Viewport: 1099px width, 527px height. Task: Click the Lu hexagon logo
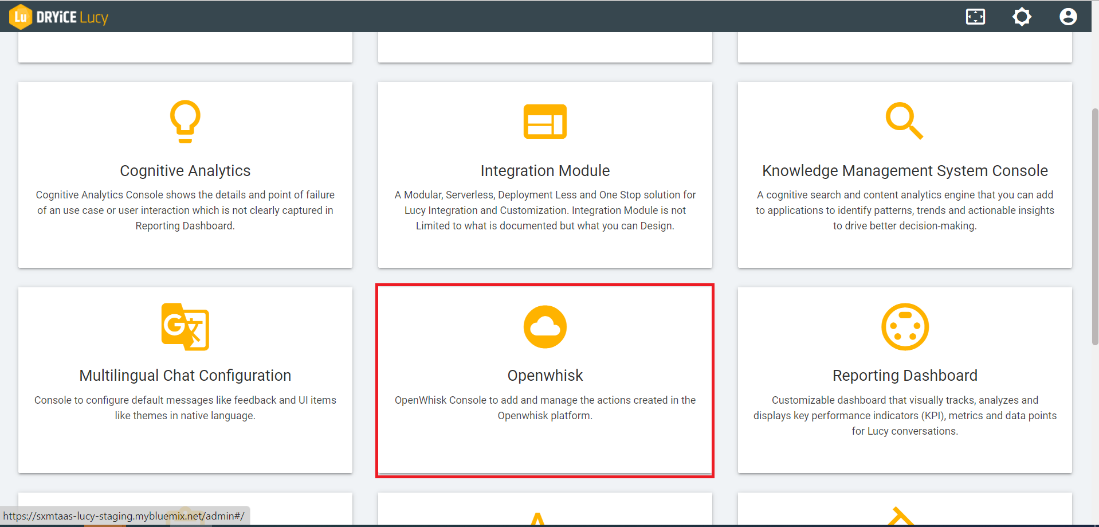point(20,17)
